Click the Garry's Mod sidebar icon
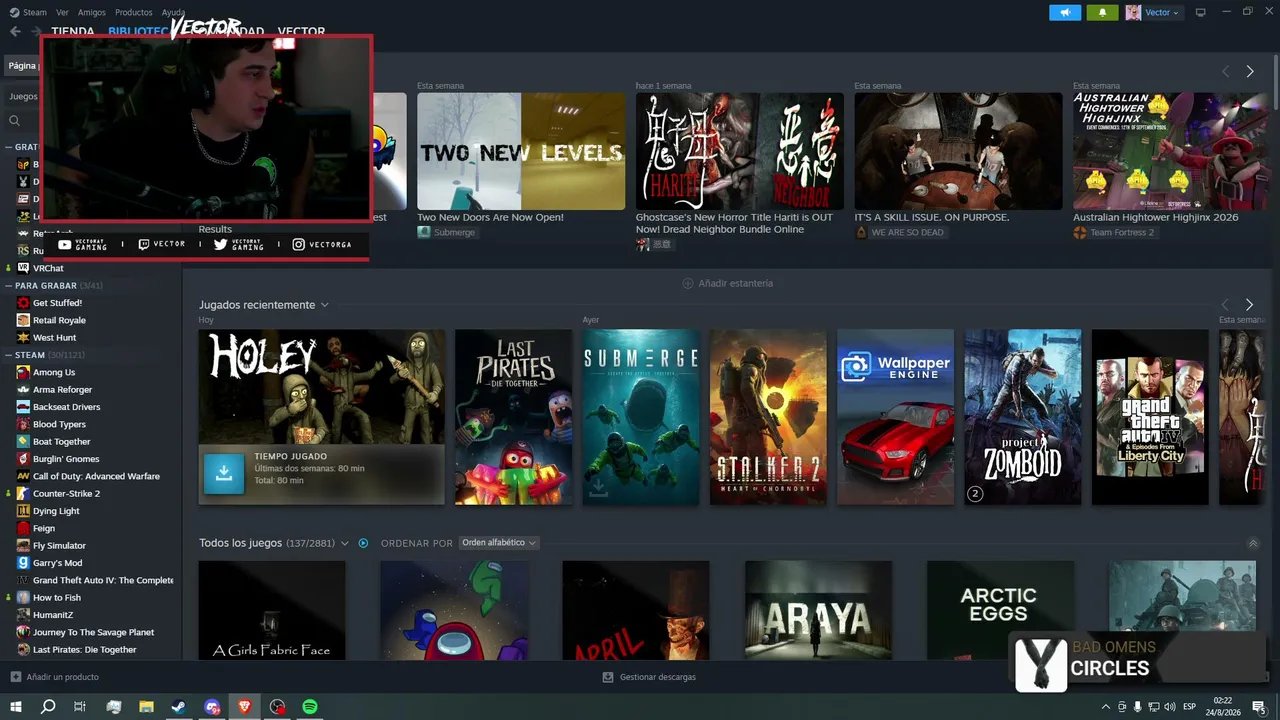Image resolution: width=1280 pixels, height=720 pixels. pos(23,563)
